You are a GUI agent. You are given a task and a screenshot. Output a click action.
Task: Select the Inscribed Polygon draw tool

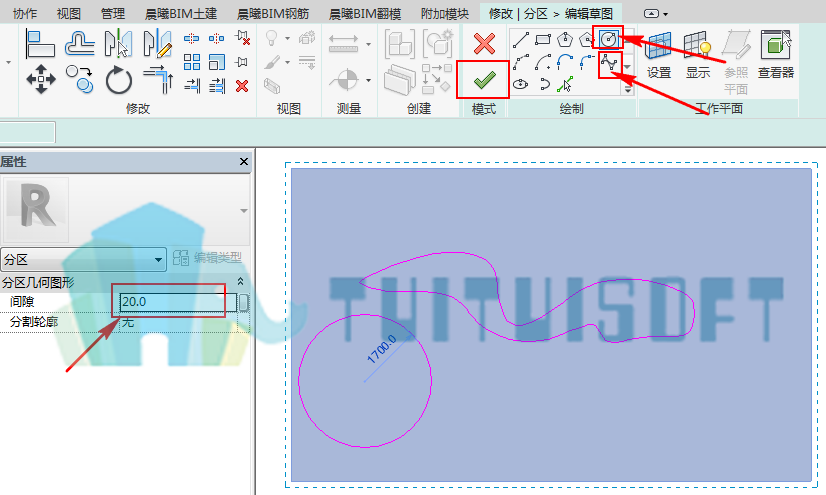pos(565,39)
